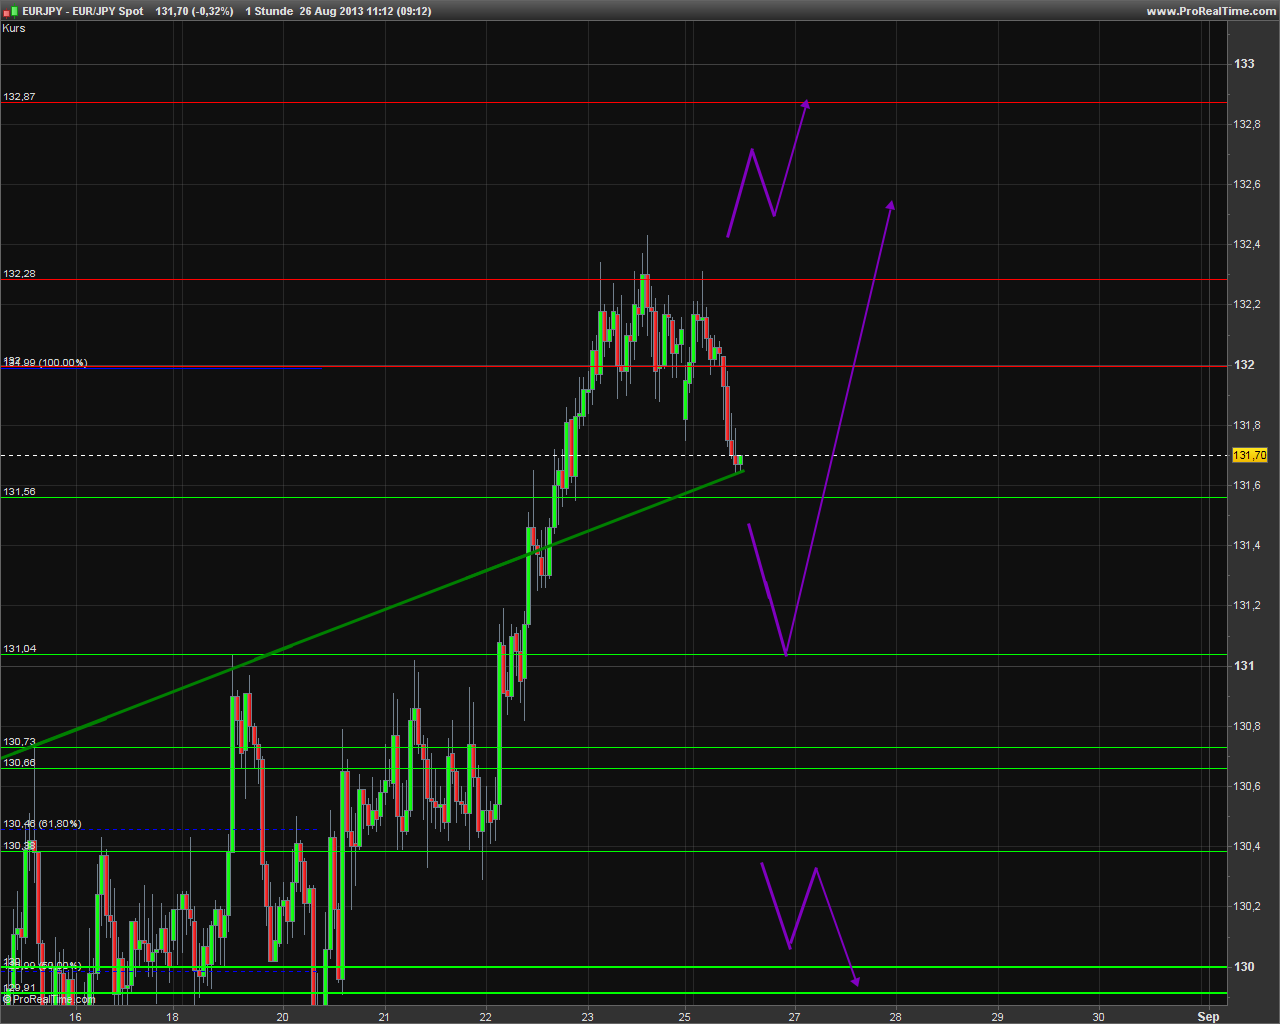Click bold price axis value 132
The height and width of the screenshot is (1024, 1280).
[x=1244, y=365]
